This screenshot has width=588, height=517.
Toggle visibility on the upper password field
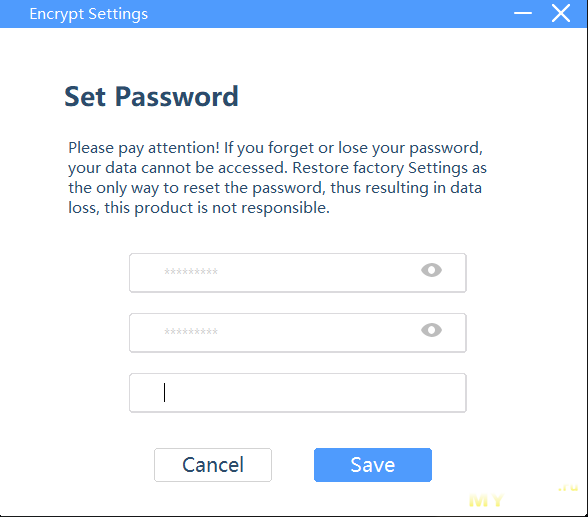coord(431,270)
